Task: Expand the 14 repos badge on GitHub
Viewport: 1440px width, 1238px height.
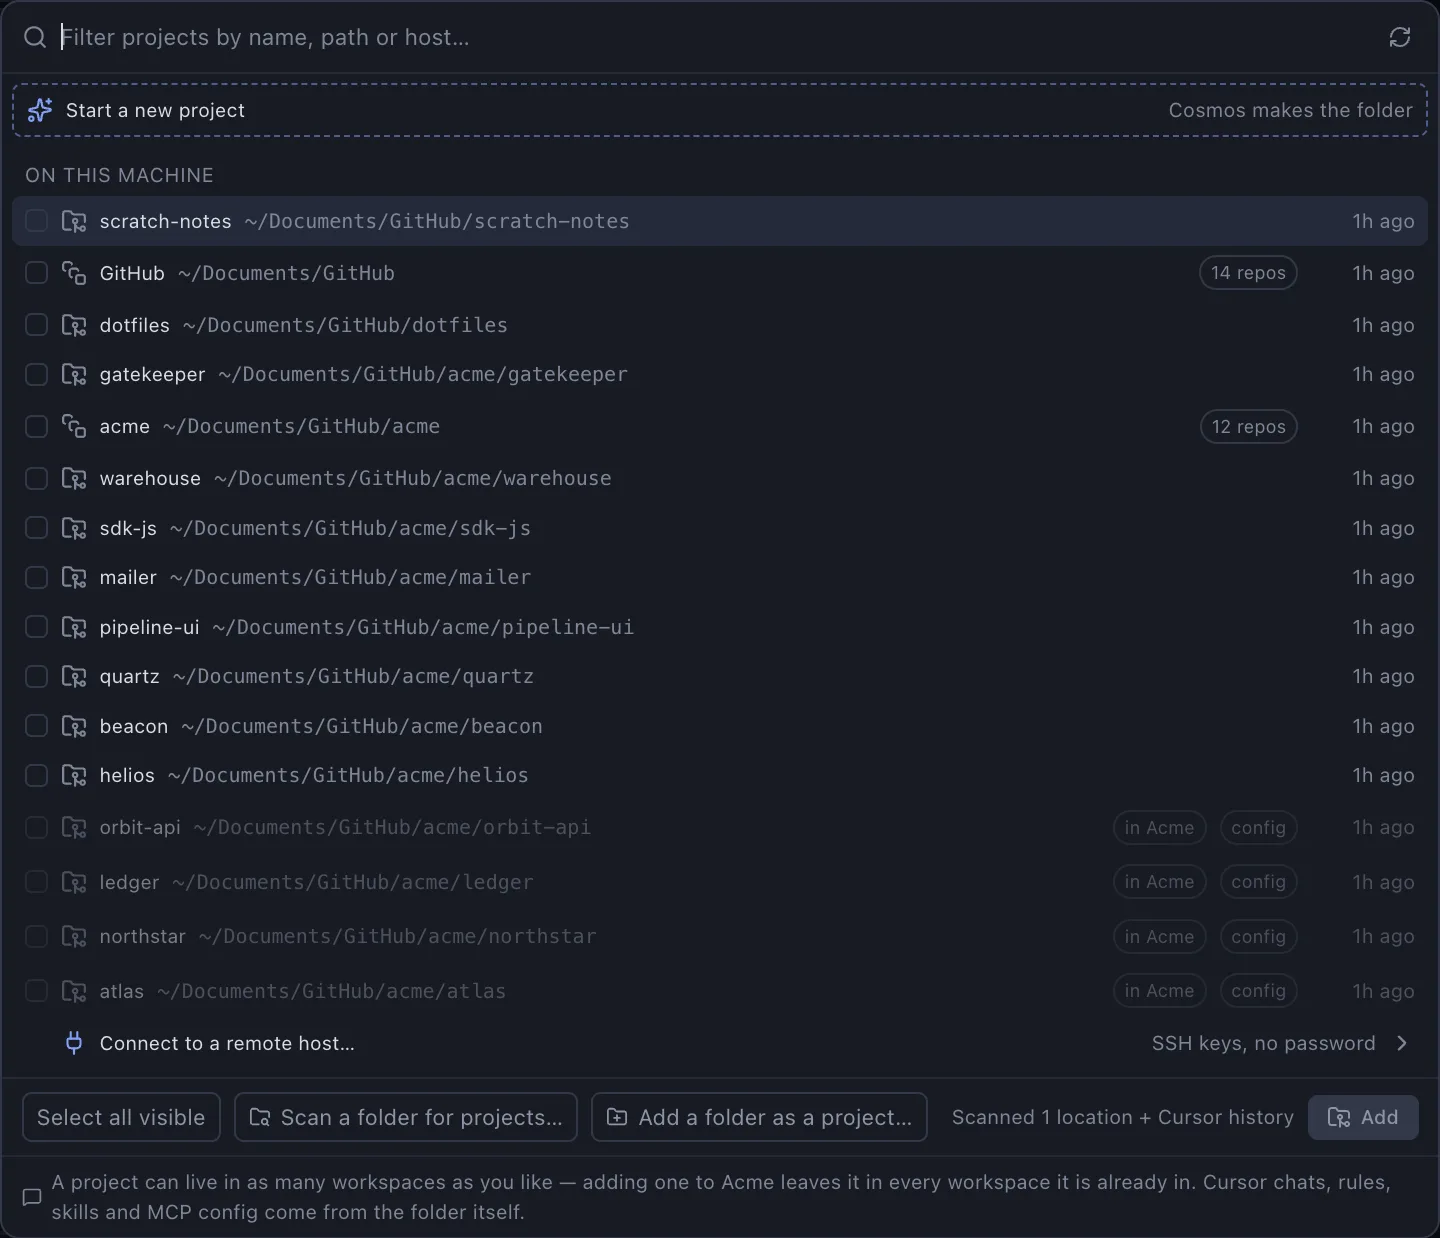Action: click(x=1248, y=273)
